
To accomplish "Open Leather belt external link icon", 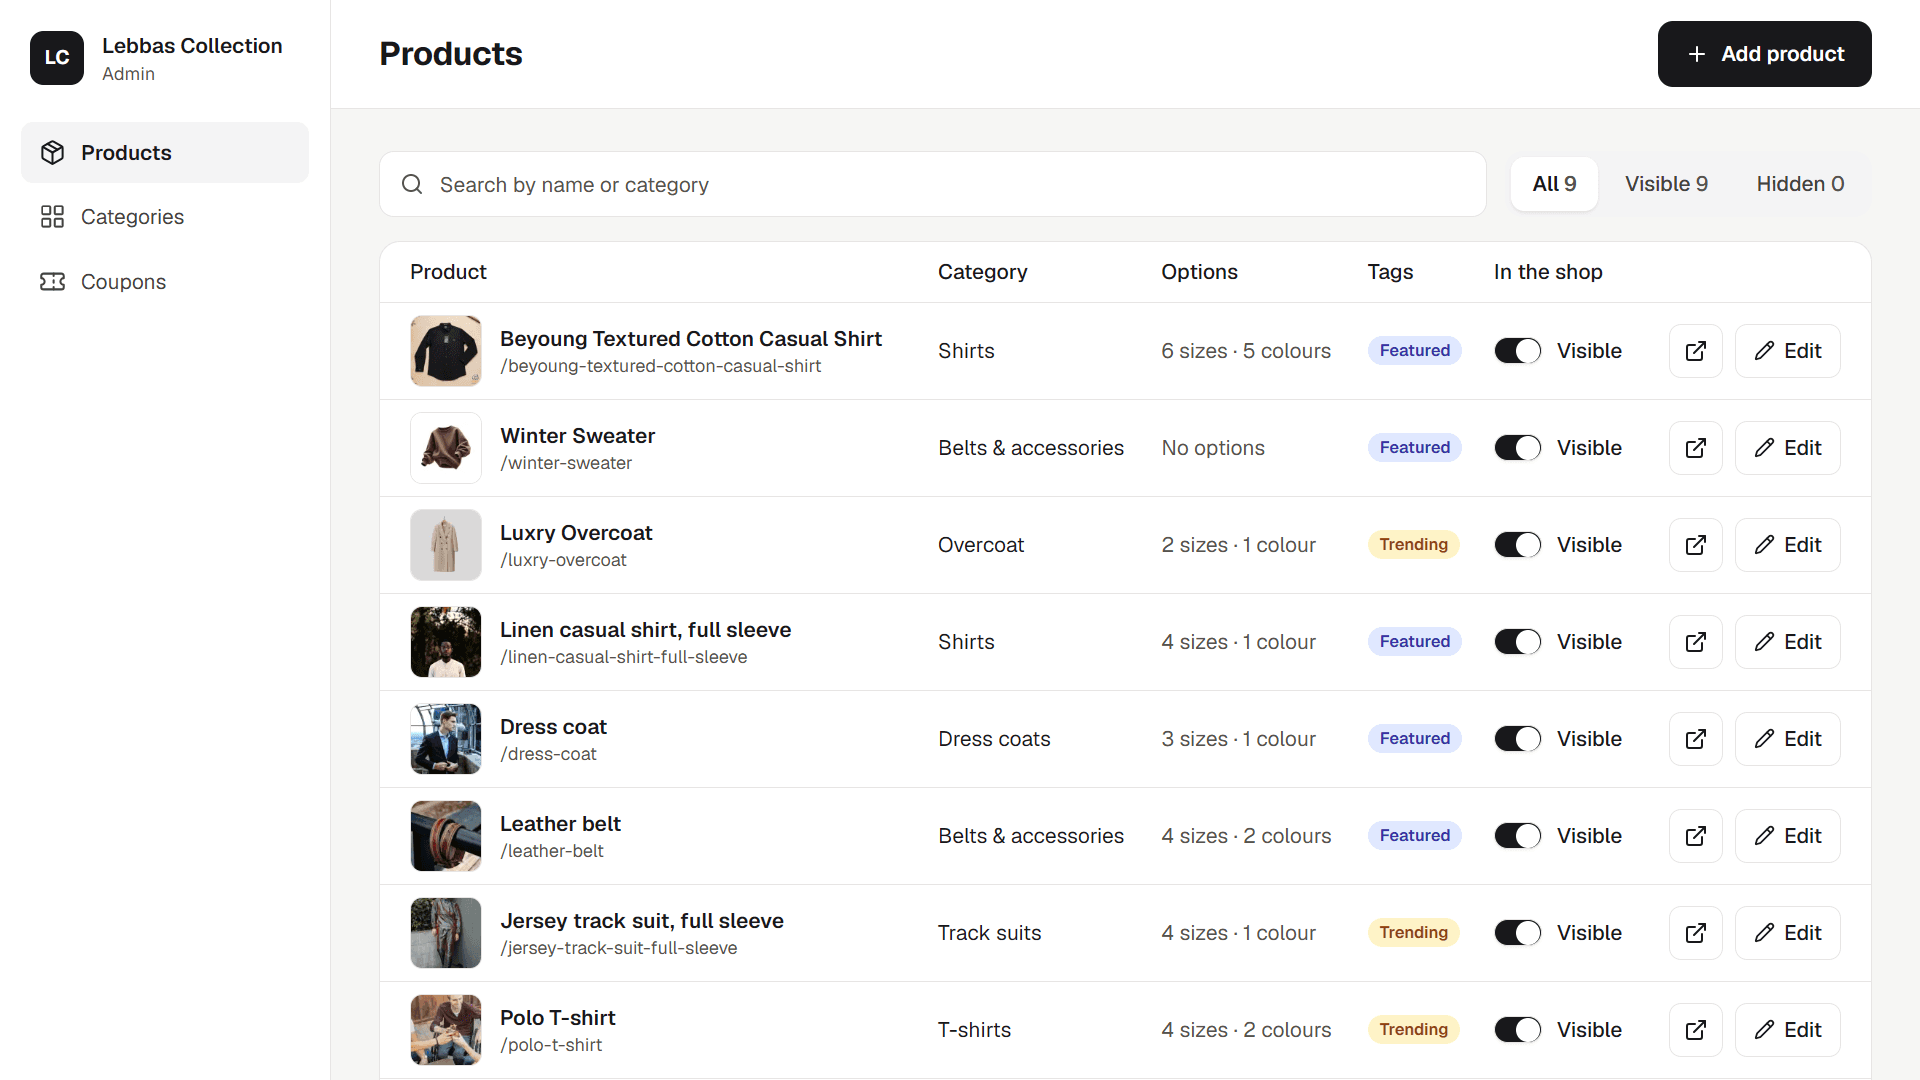I will point(1696,836).
